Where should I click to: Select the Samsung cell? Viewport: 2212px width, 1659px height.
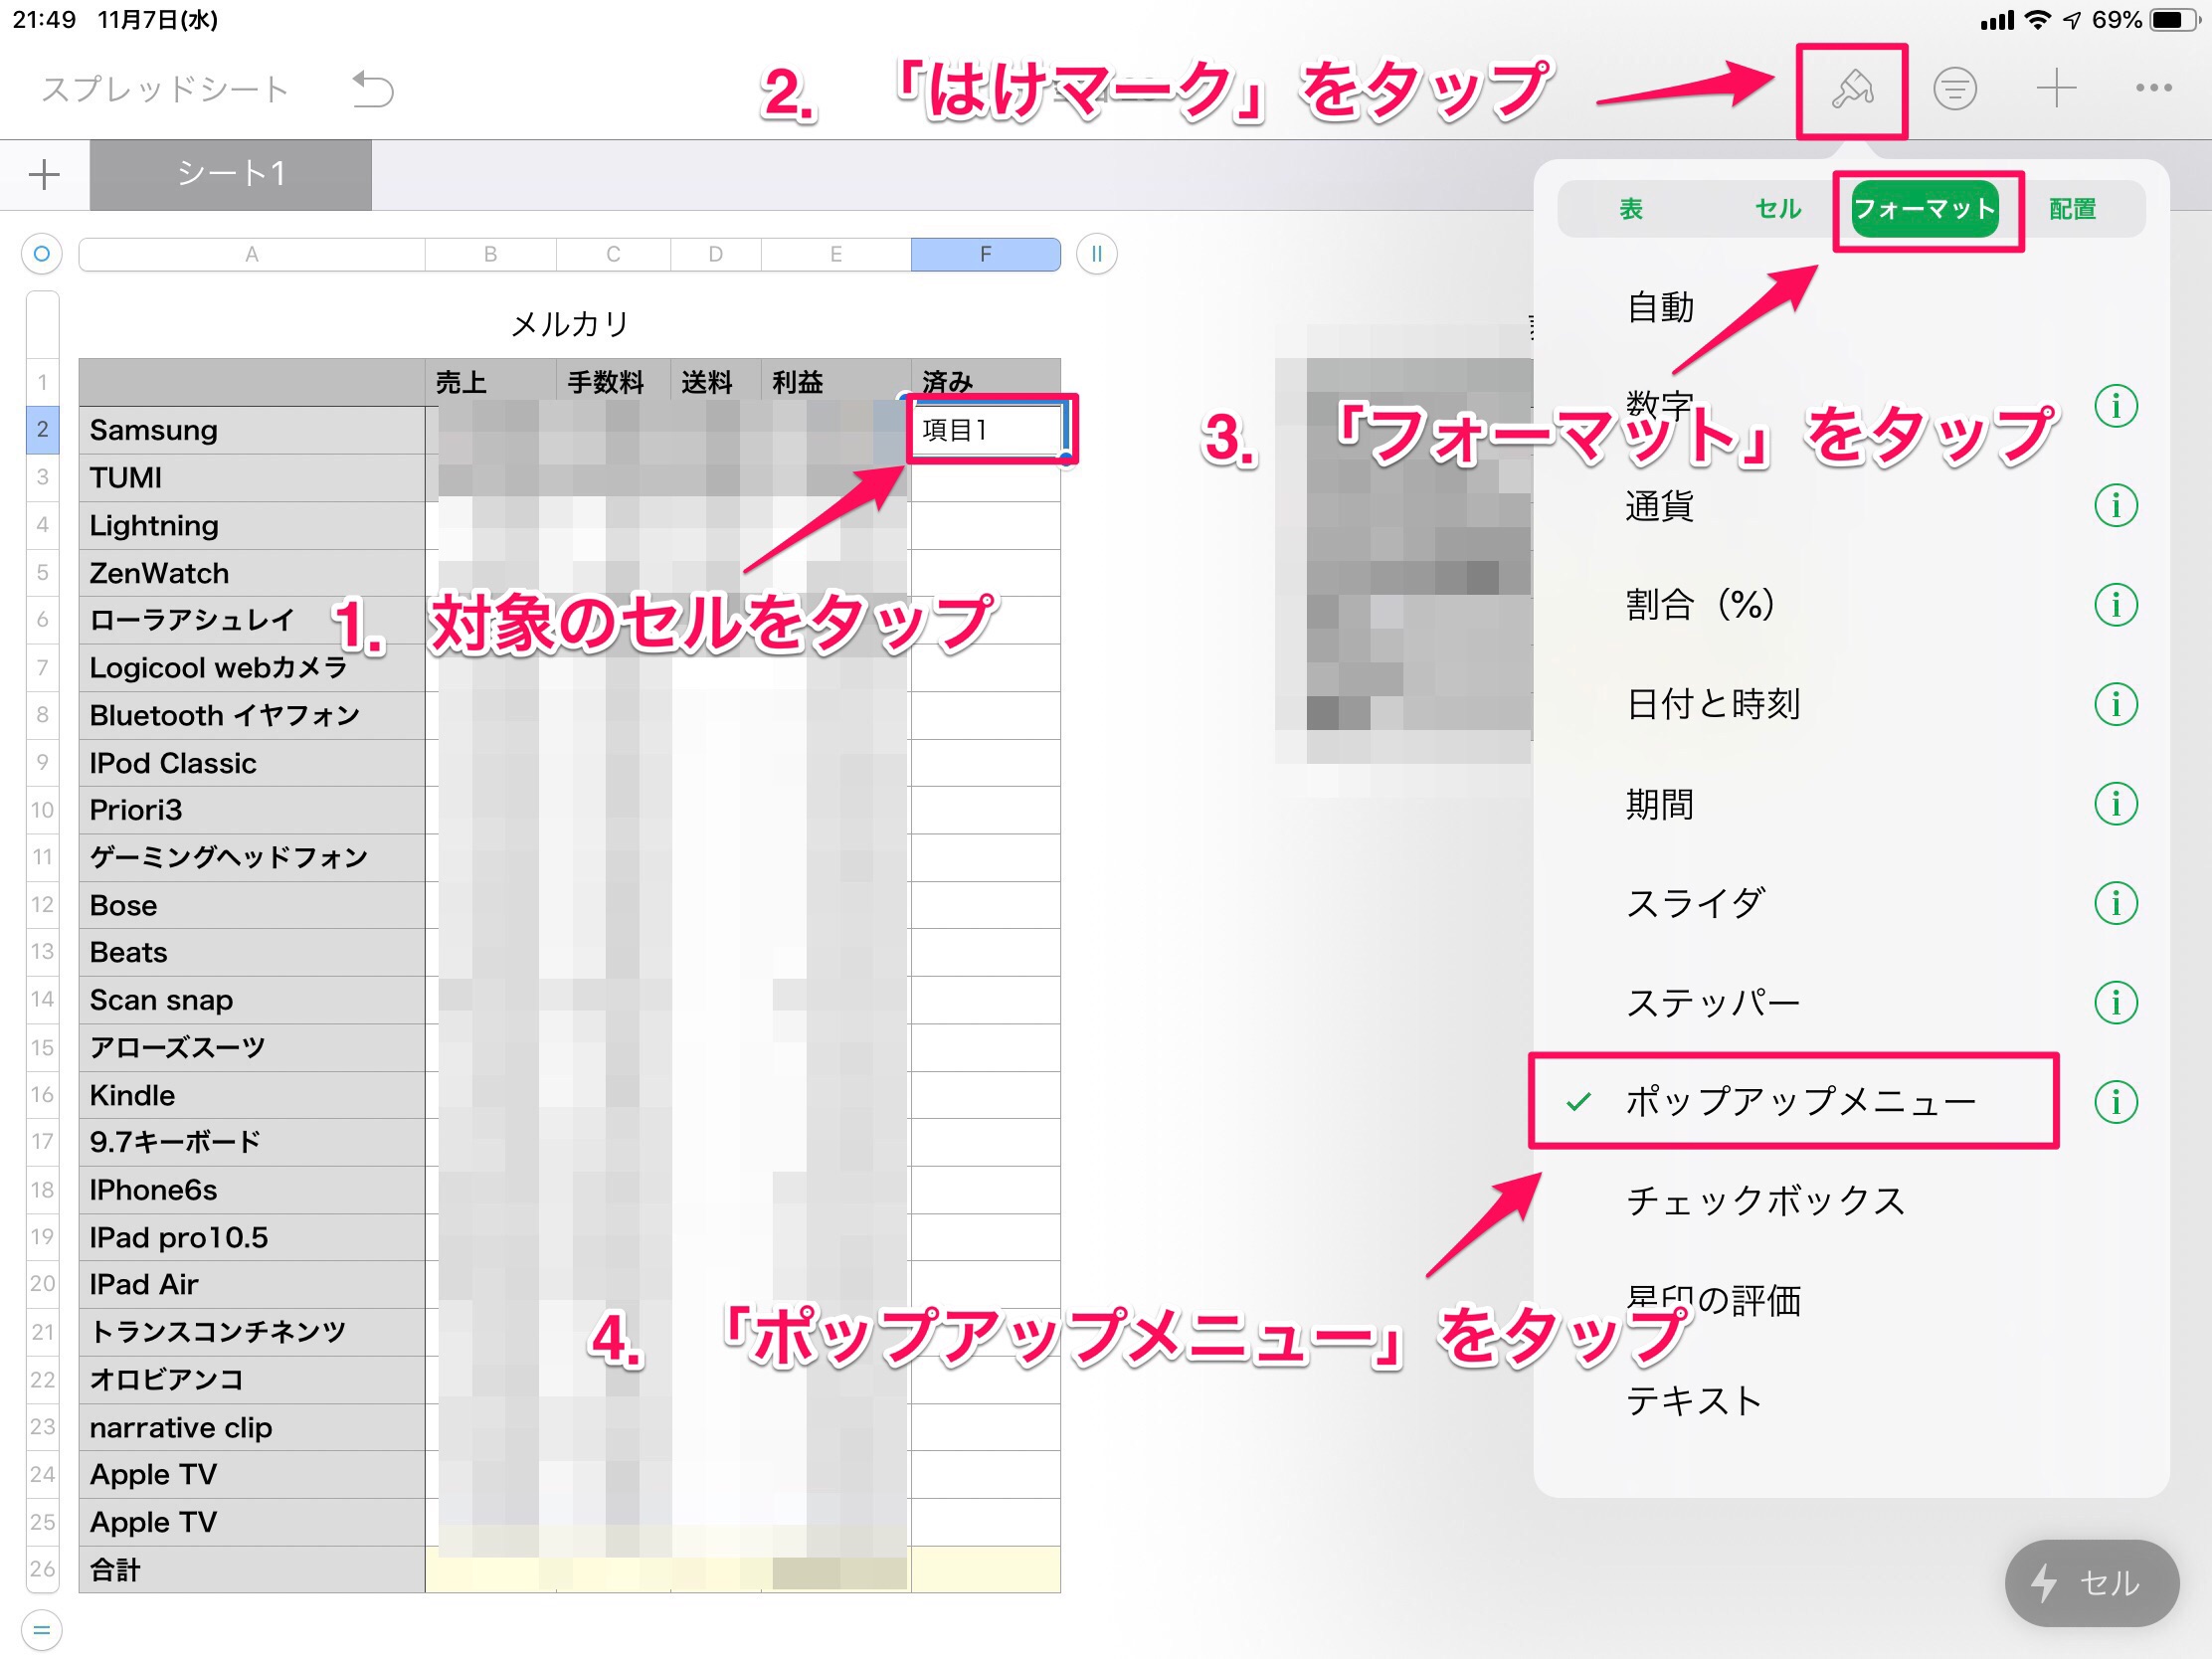click(x=252, y=430)
